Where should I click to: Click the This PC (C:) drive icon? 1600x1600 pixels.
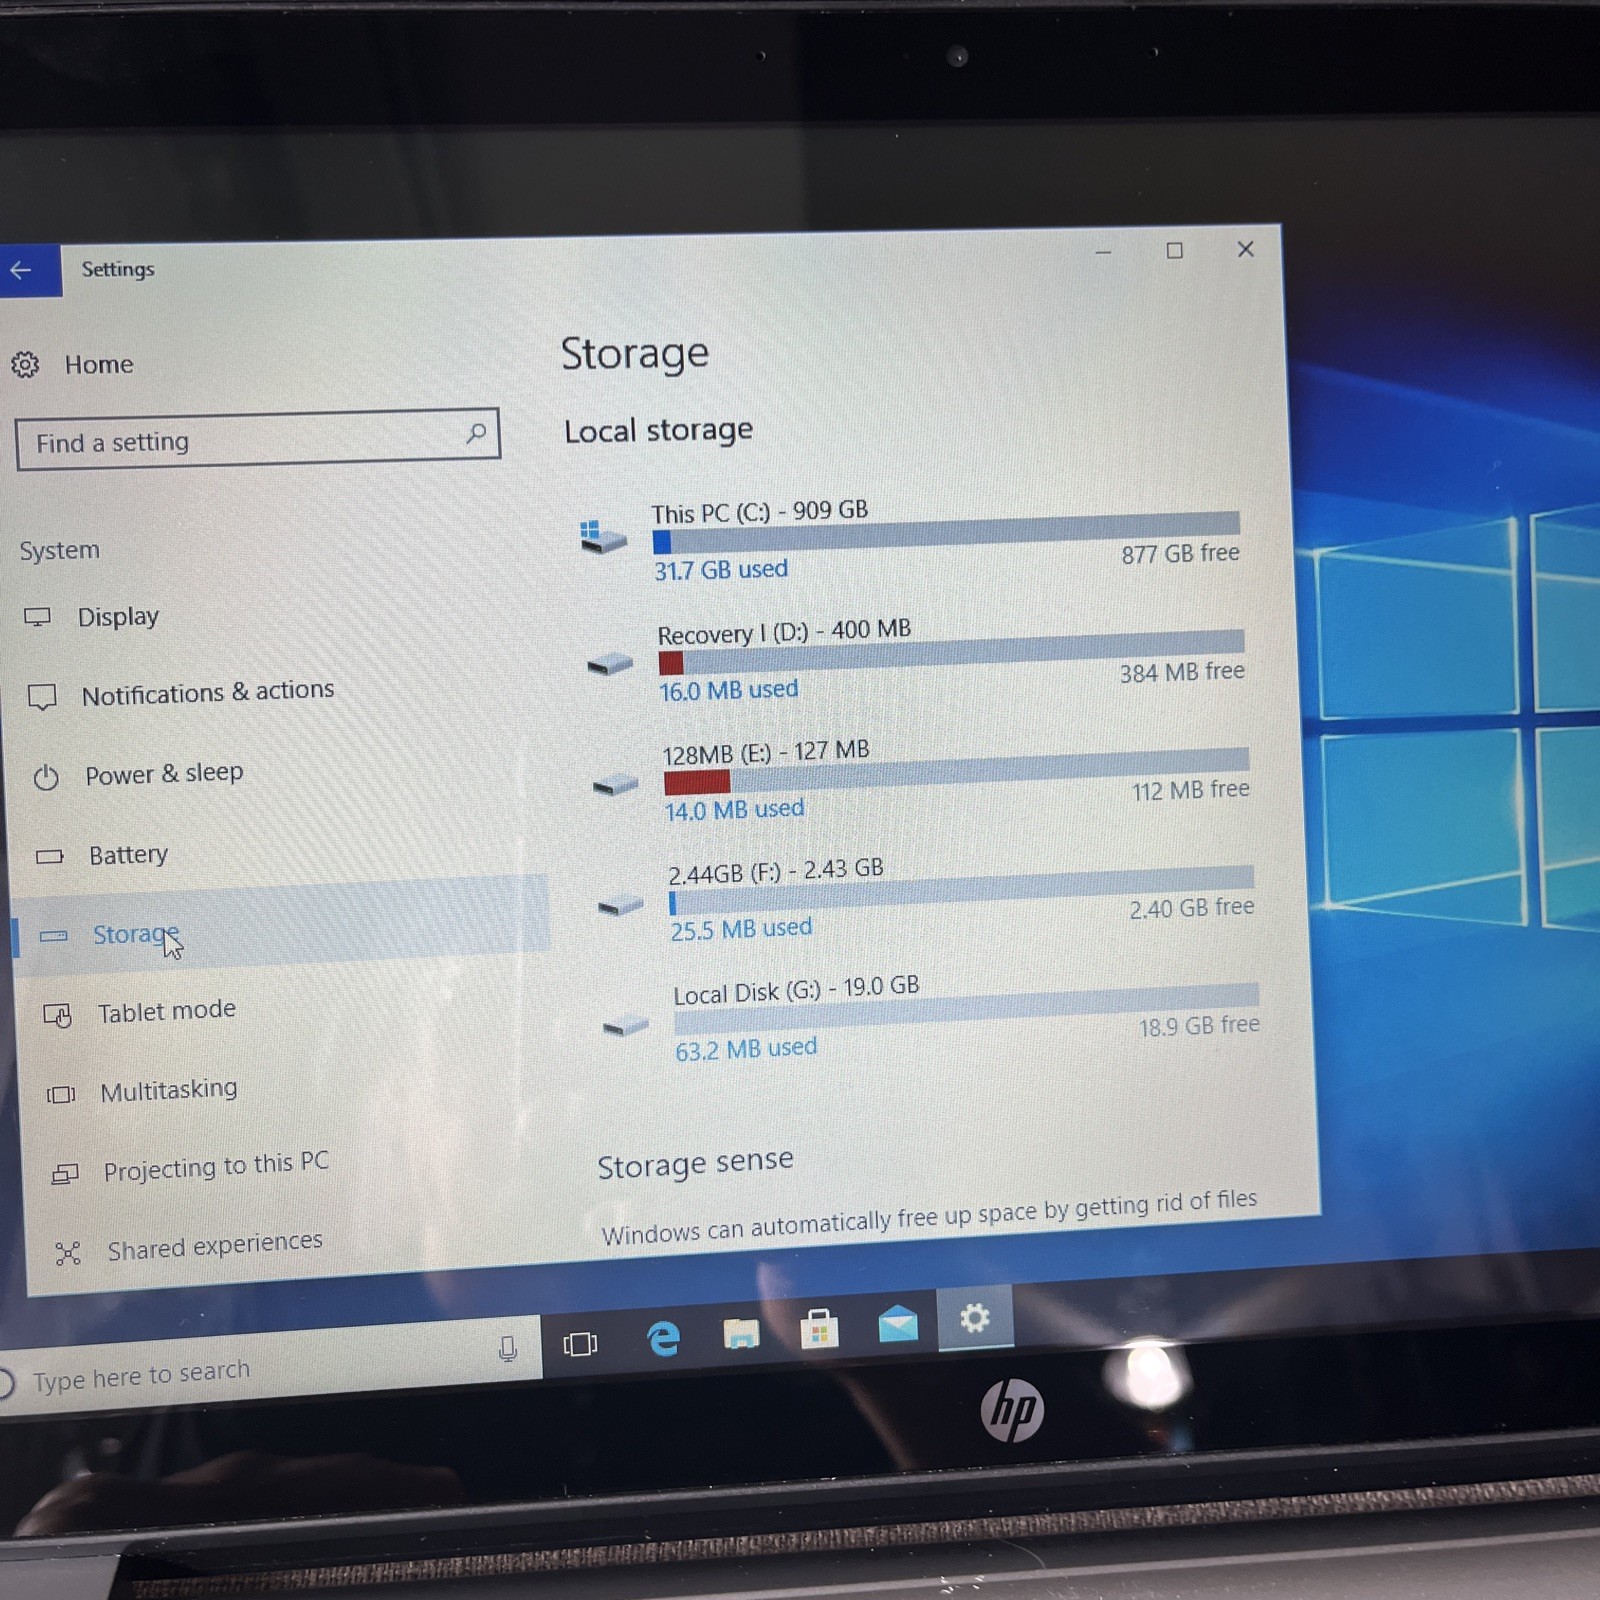(602, 537)
